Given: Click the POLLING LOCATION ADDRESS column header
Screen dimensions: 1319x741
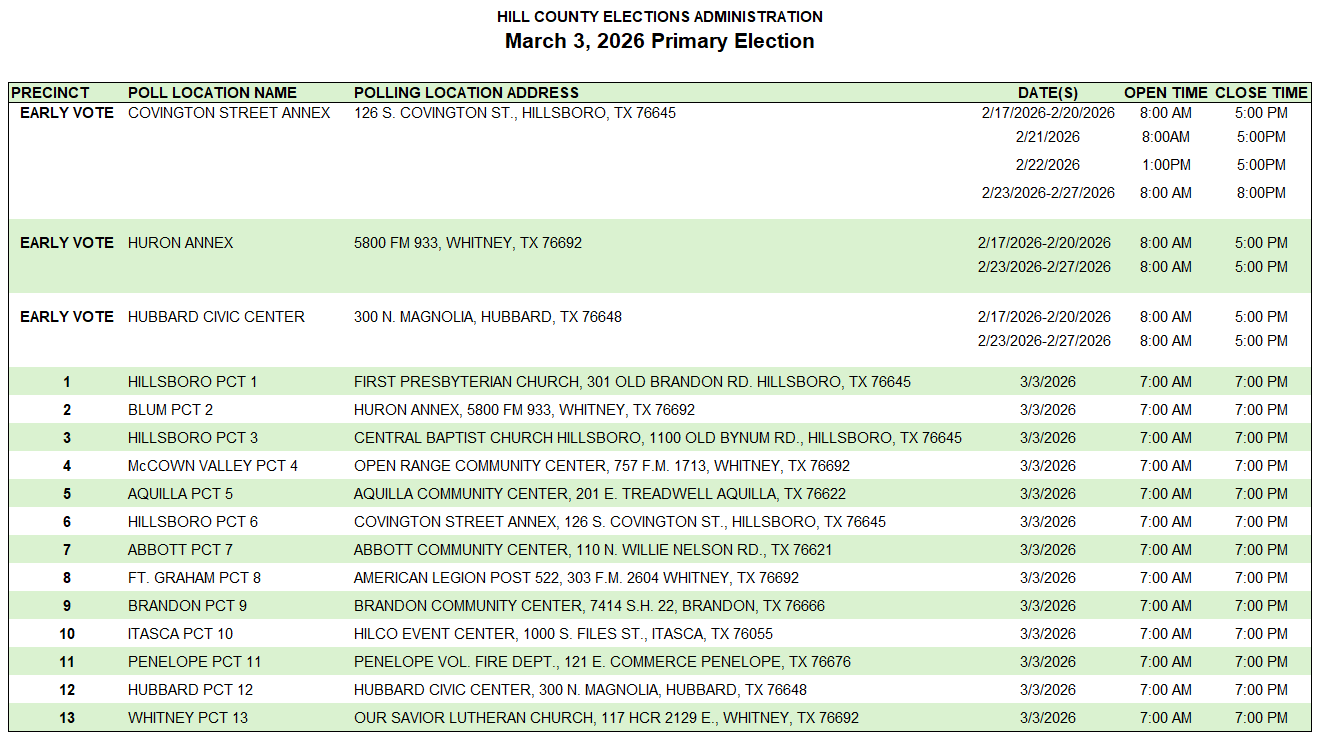Looking at the screenshot, I should 466,93.
